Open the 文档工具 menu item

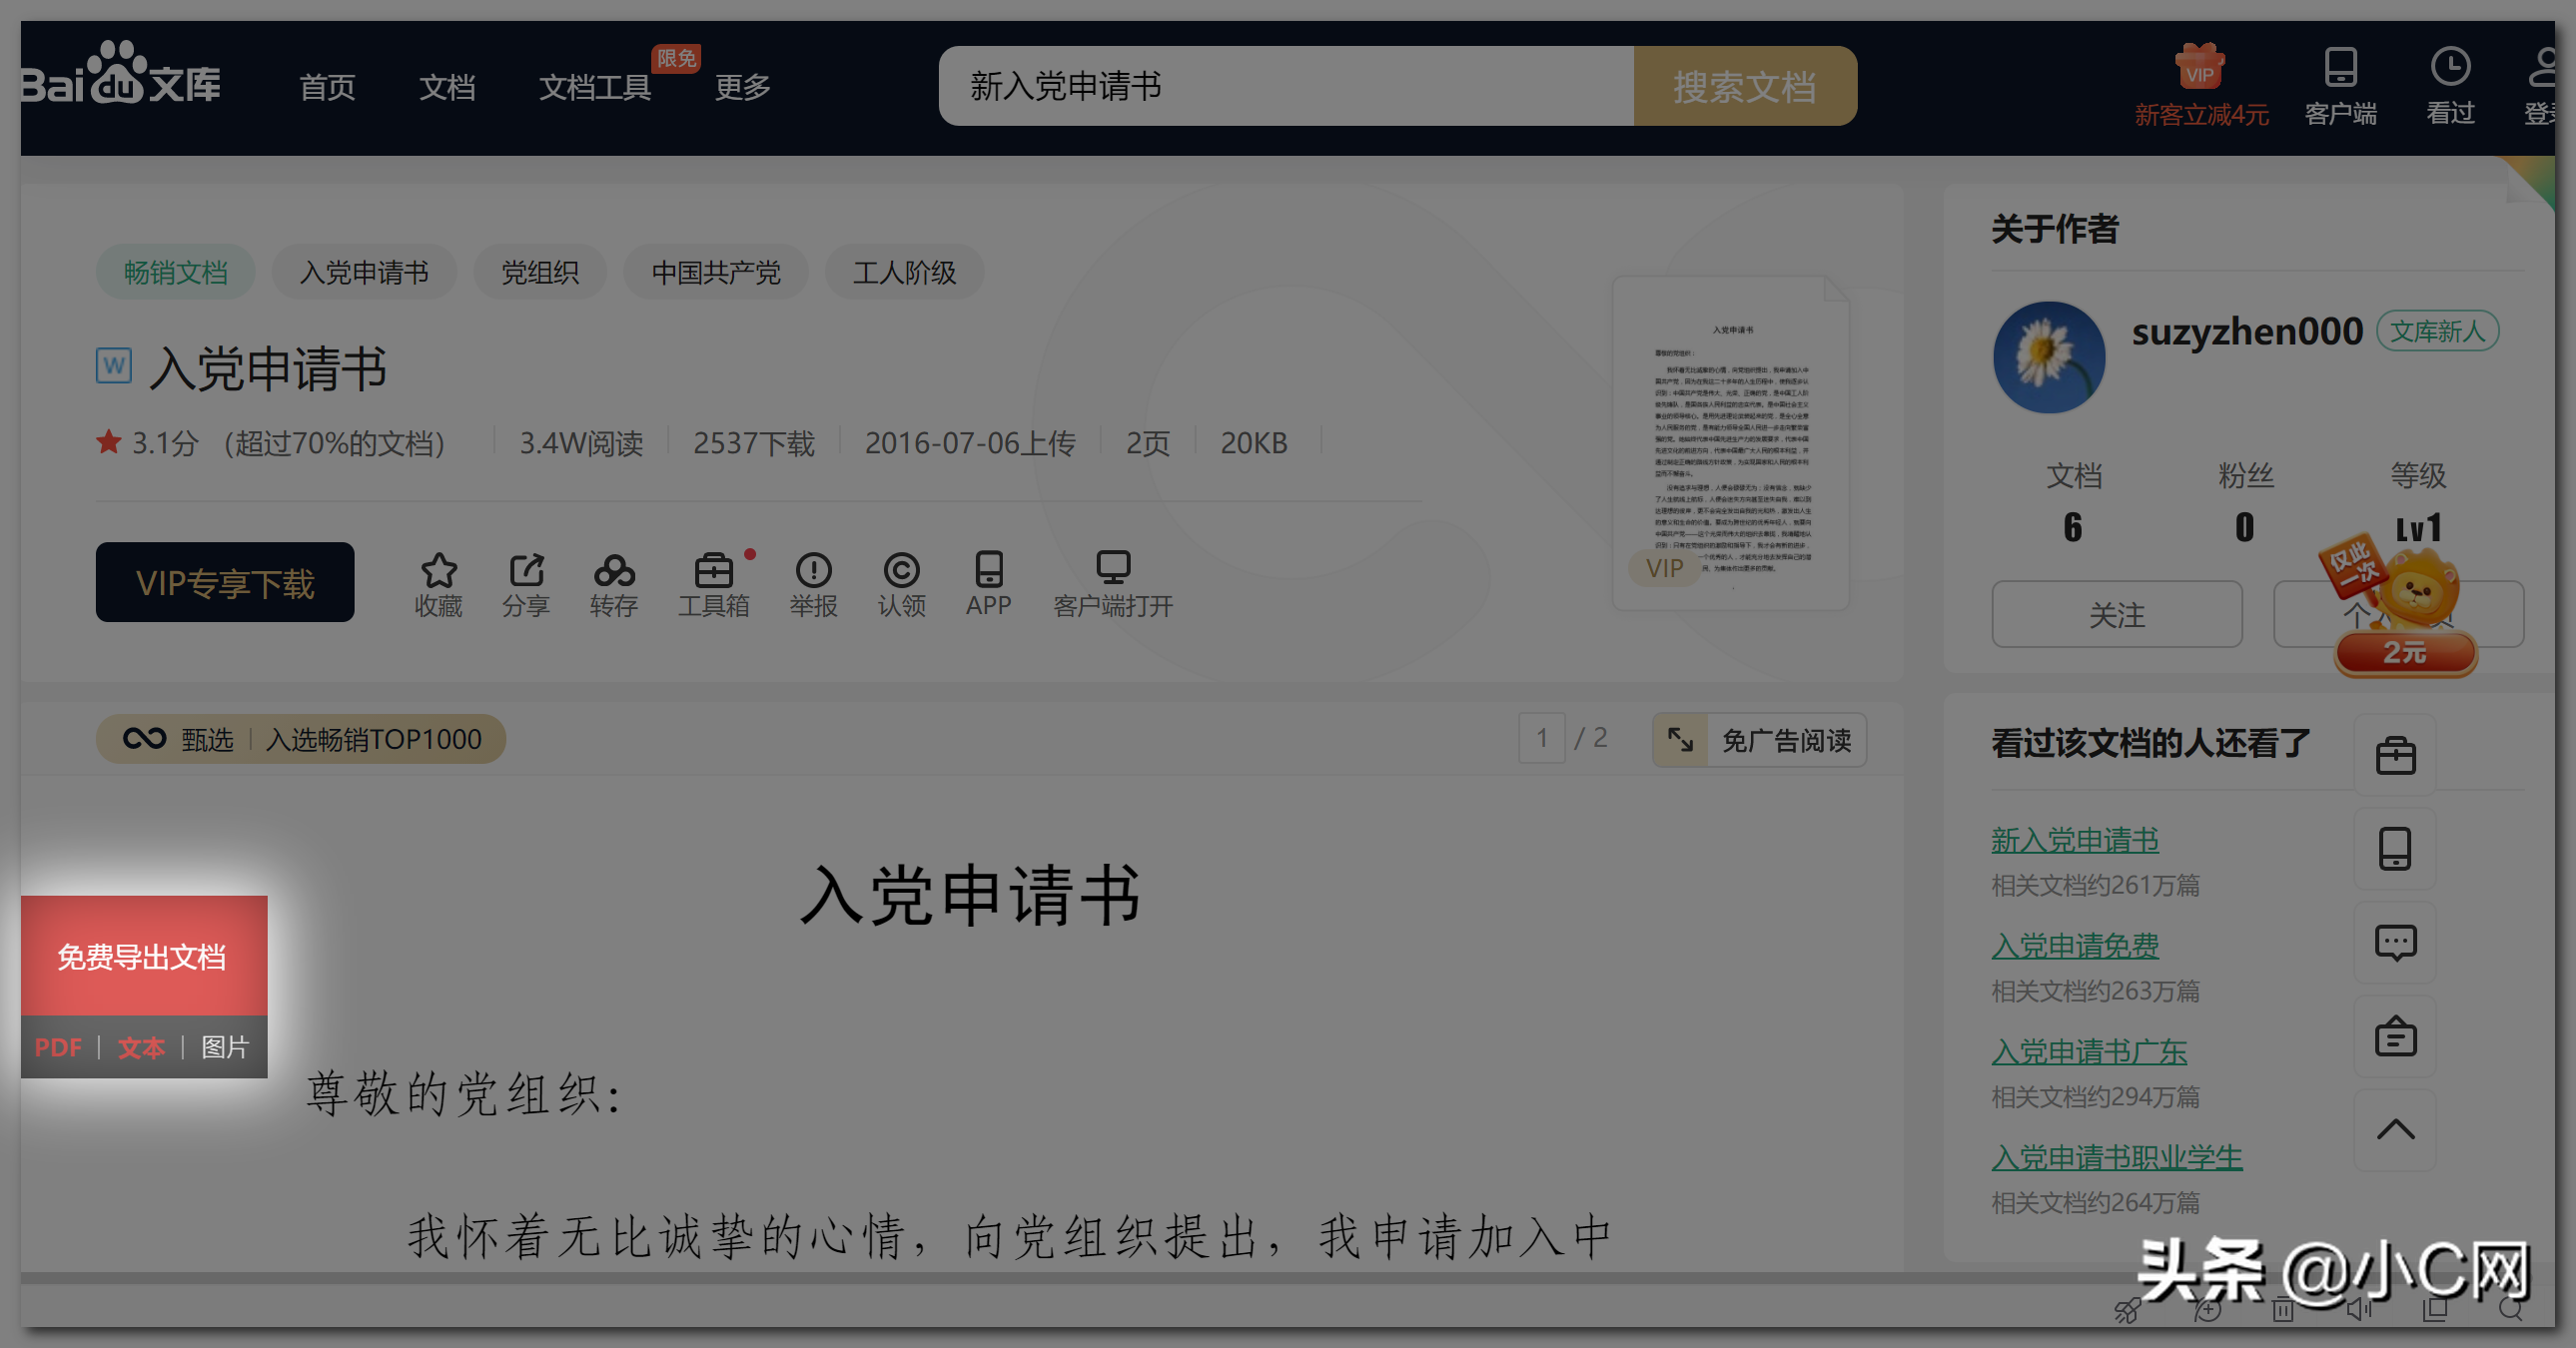pyautogui.click(x=595, y=87)
